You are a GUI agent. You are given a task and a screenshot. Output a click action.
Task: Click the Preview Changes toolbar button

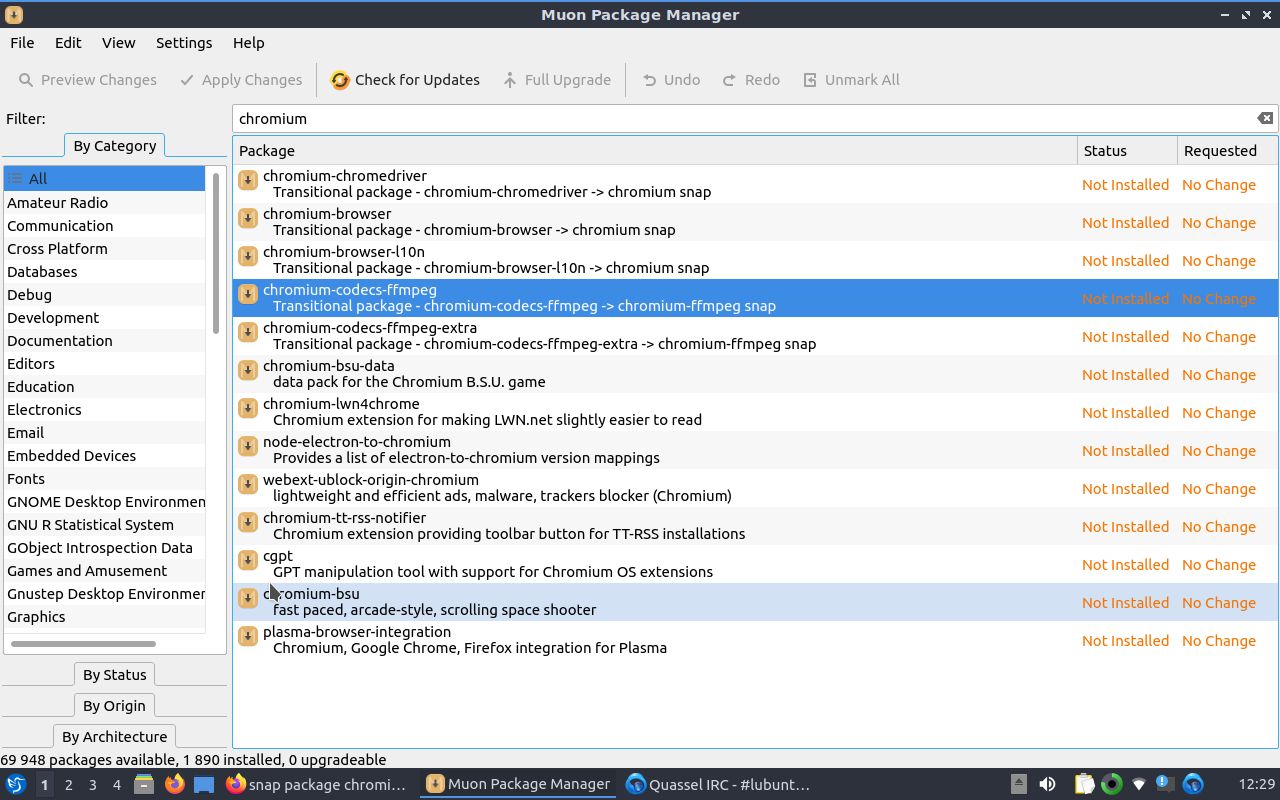click(88, 80)
